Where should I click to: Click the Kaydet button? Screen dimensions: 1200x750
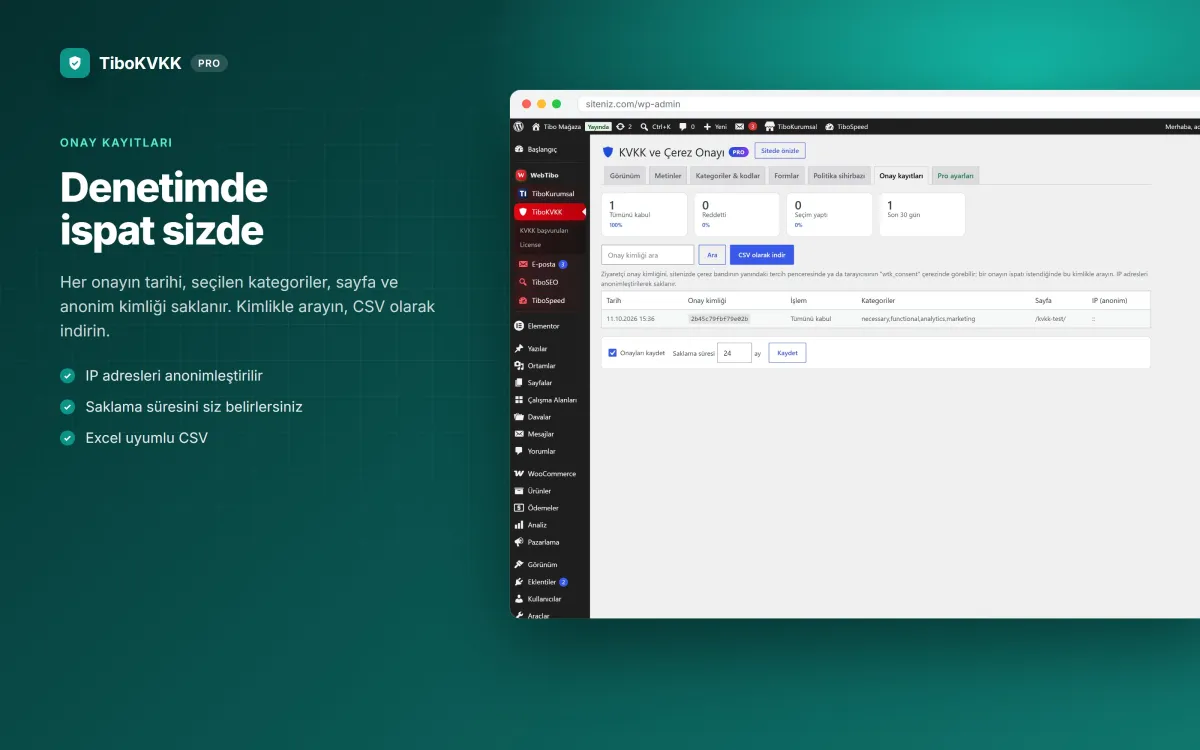point(787,353)
